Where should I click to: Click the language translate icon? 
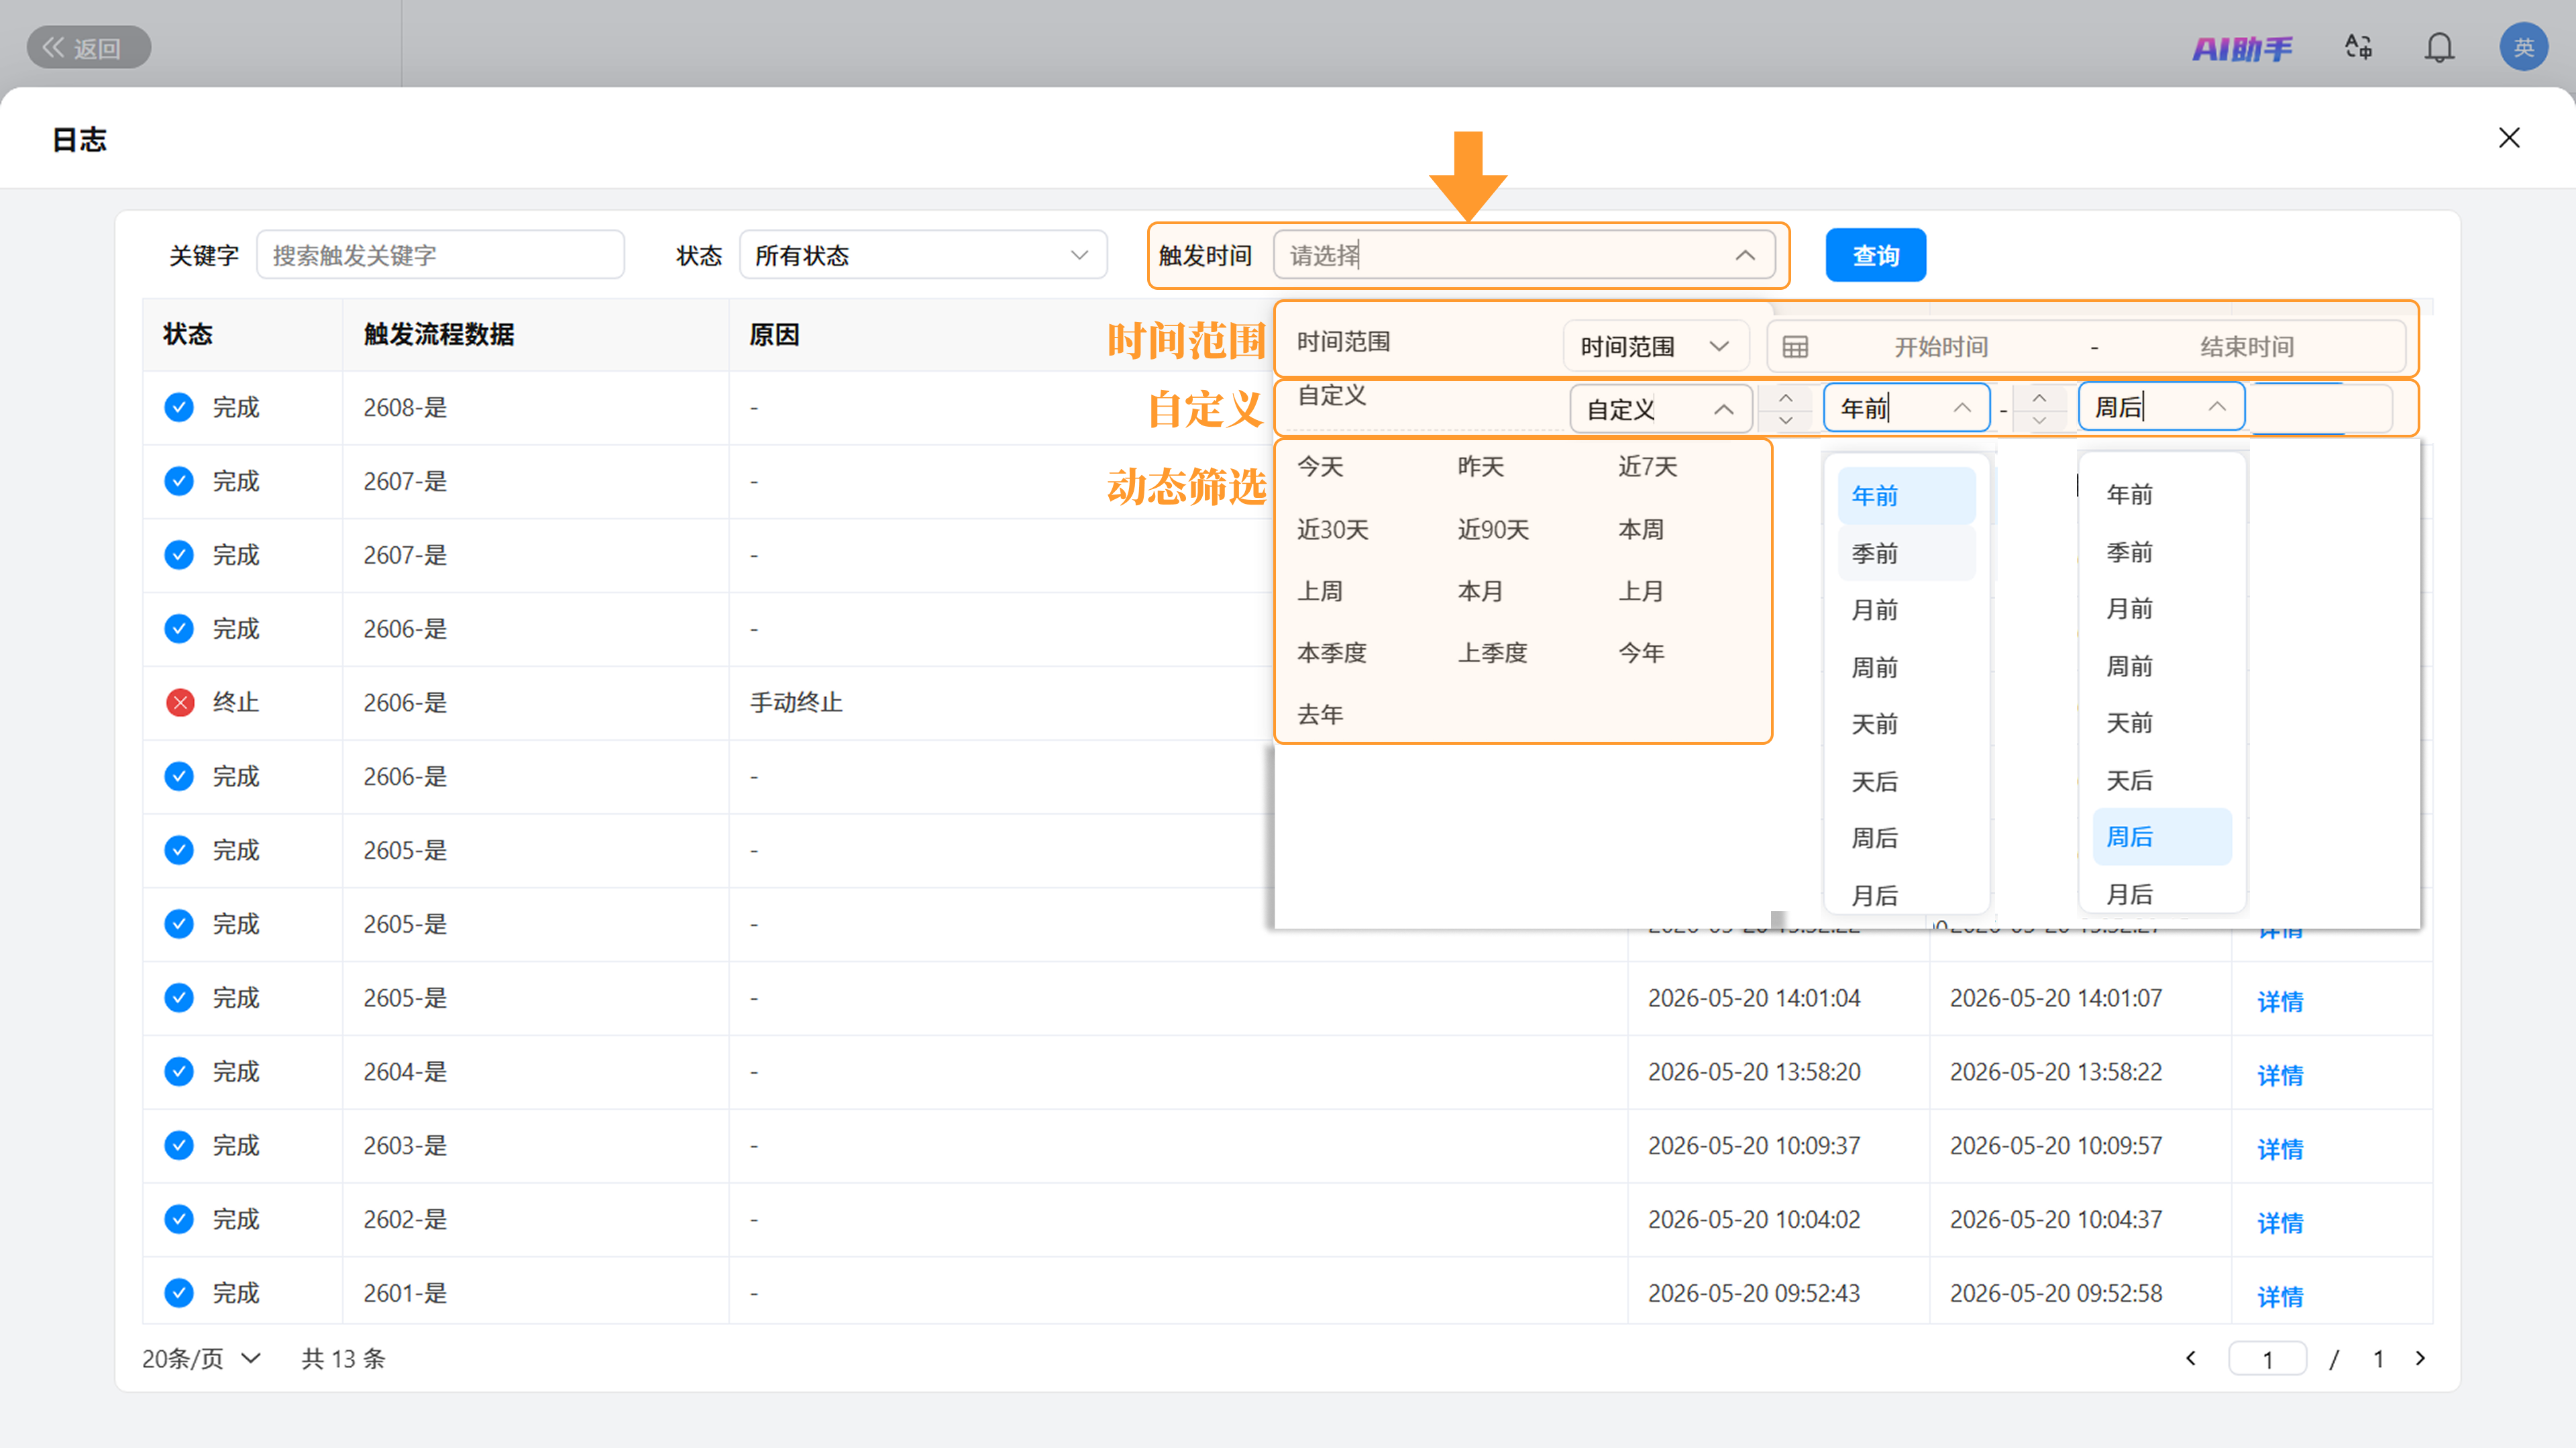[2358, 47]
